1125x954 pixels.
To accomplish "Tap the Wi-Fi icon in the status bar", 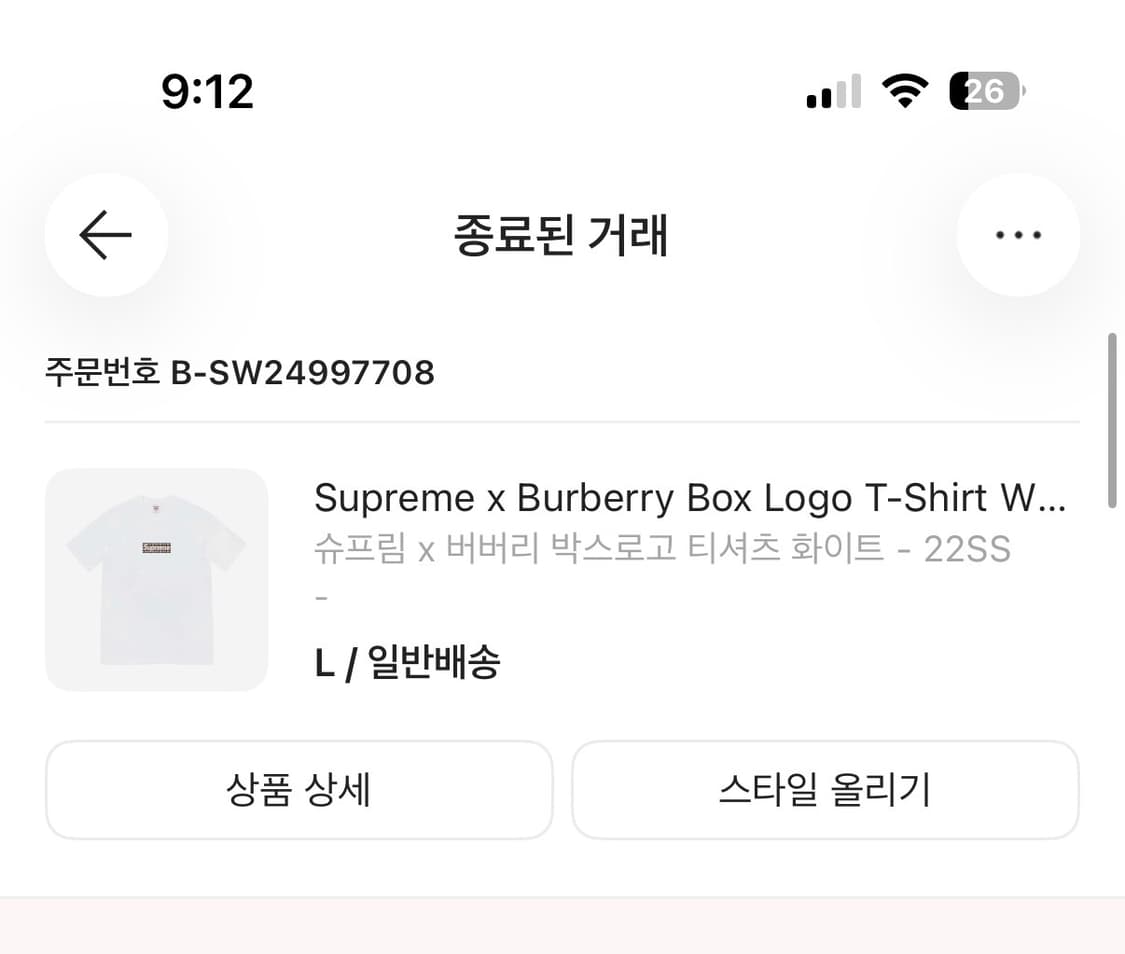I will tap(903, 91).
